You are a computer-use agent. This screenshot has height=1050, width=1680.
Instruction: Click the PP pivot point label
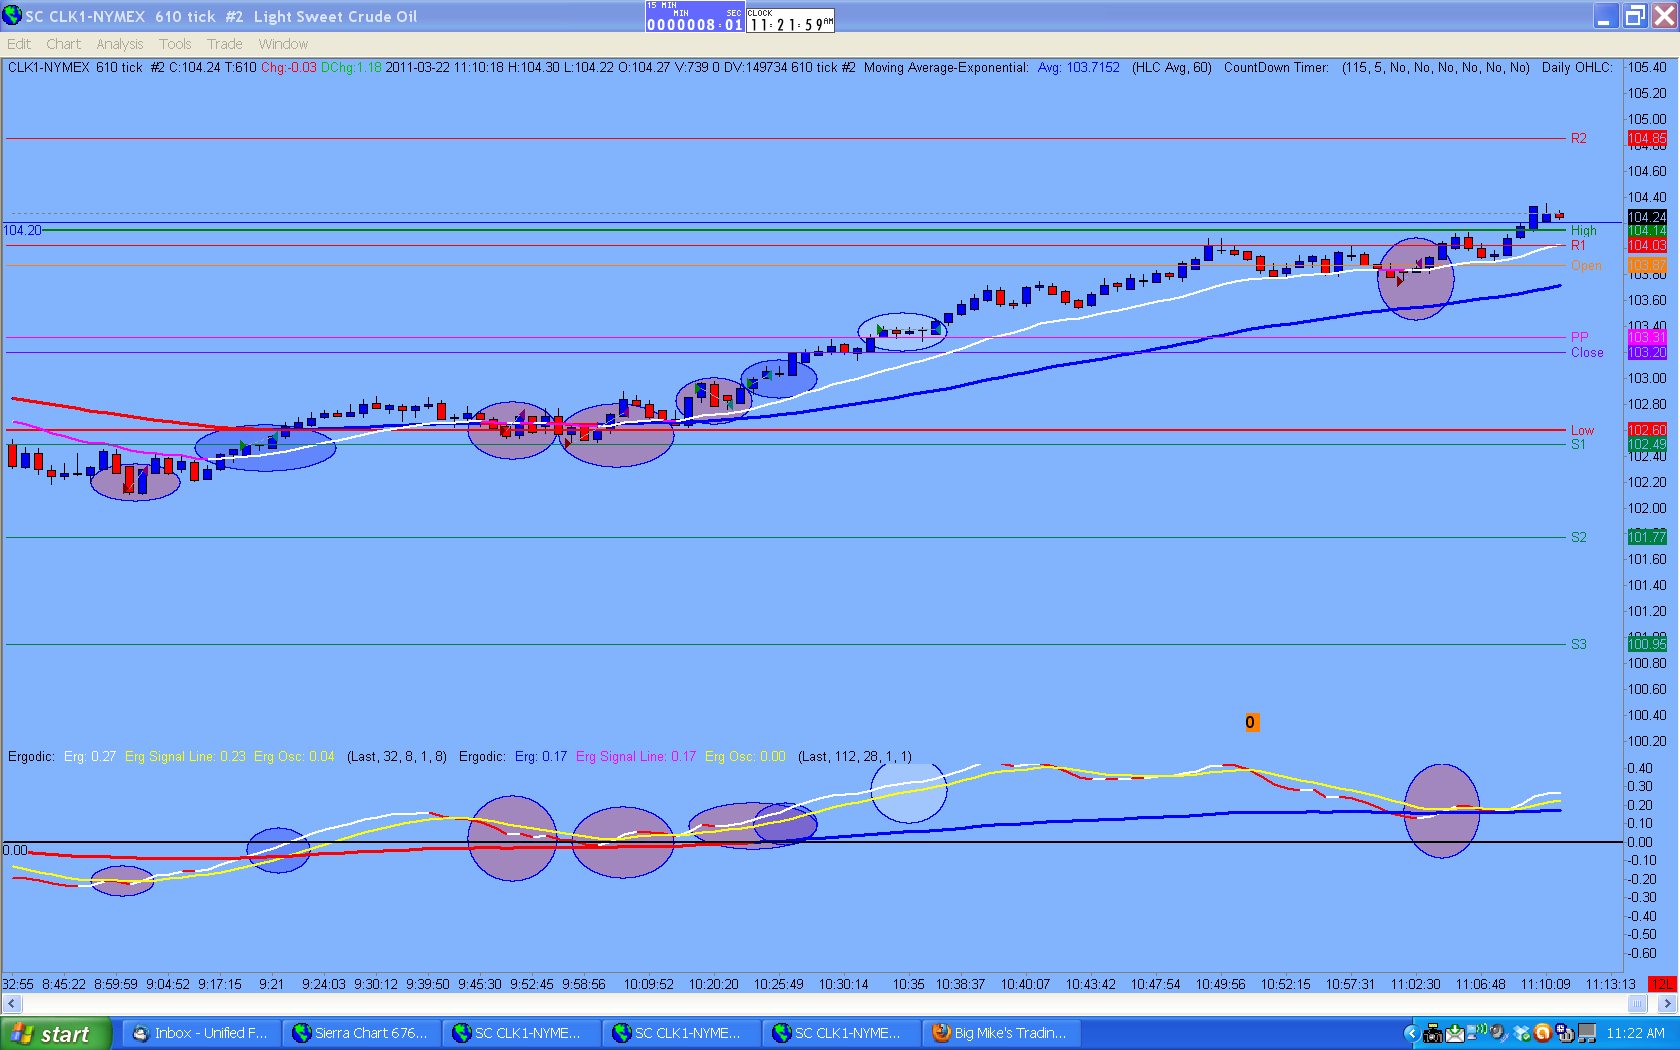point(1580,337)
